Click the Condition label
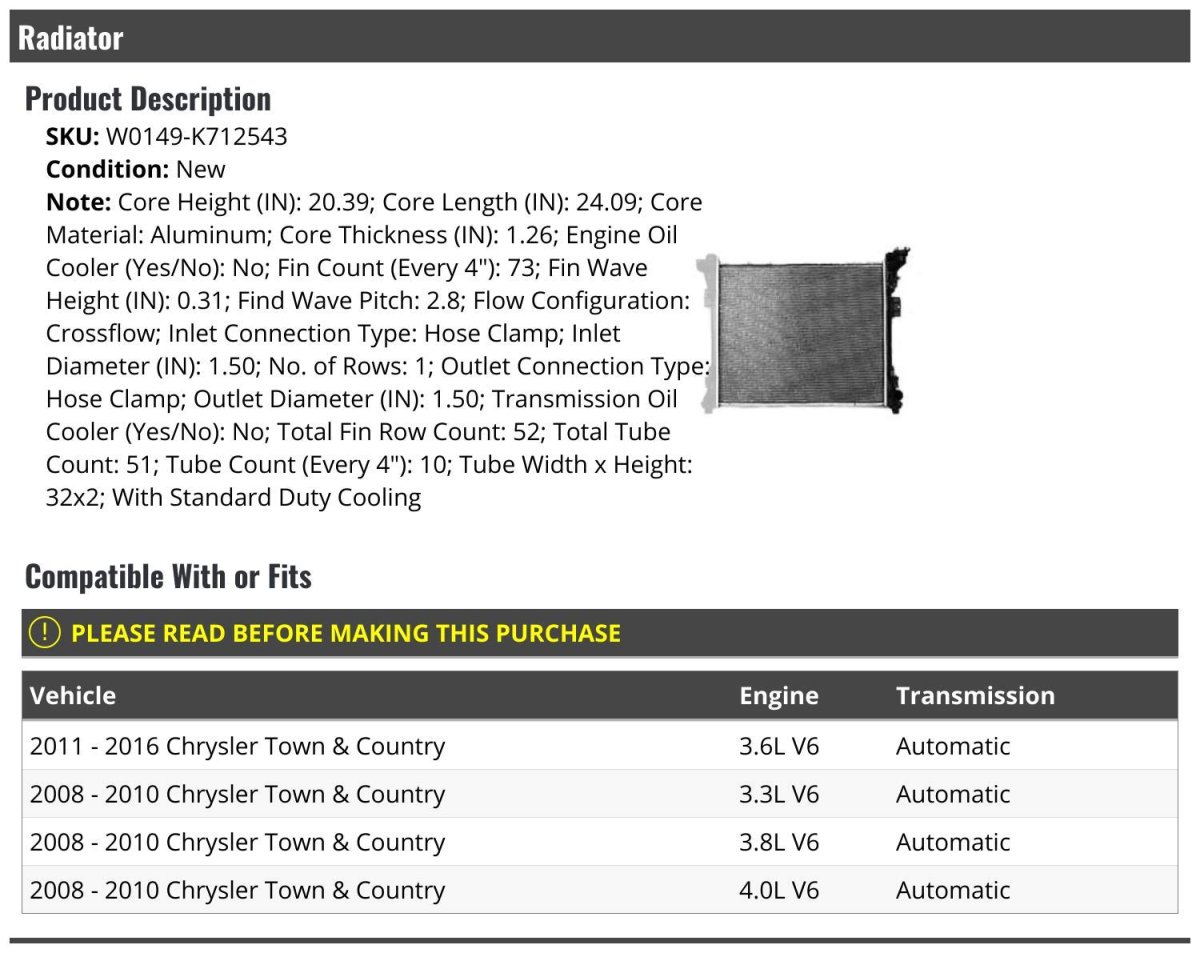 tap(108, 169)
